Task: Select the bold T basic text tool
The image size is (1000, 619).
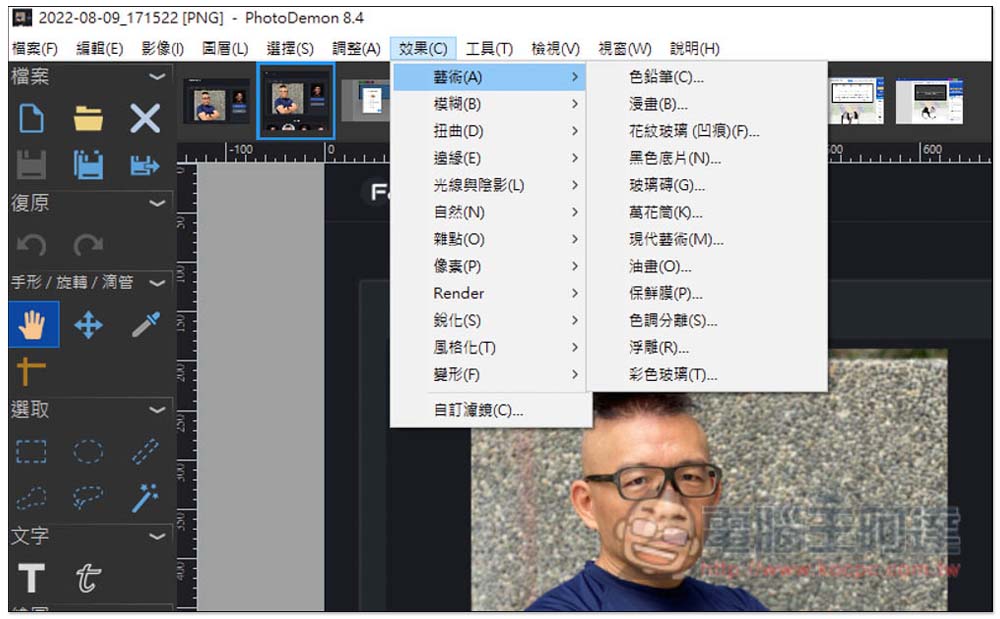Action: tap(32, 578)
